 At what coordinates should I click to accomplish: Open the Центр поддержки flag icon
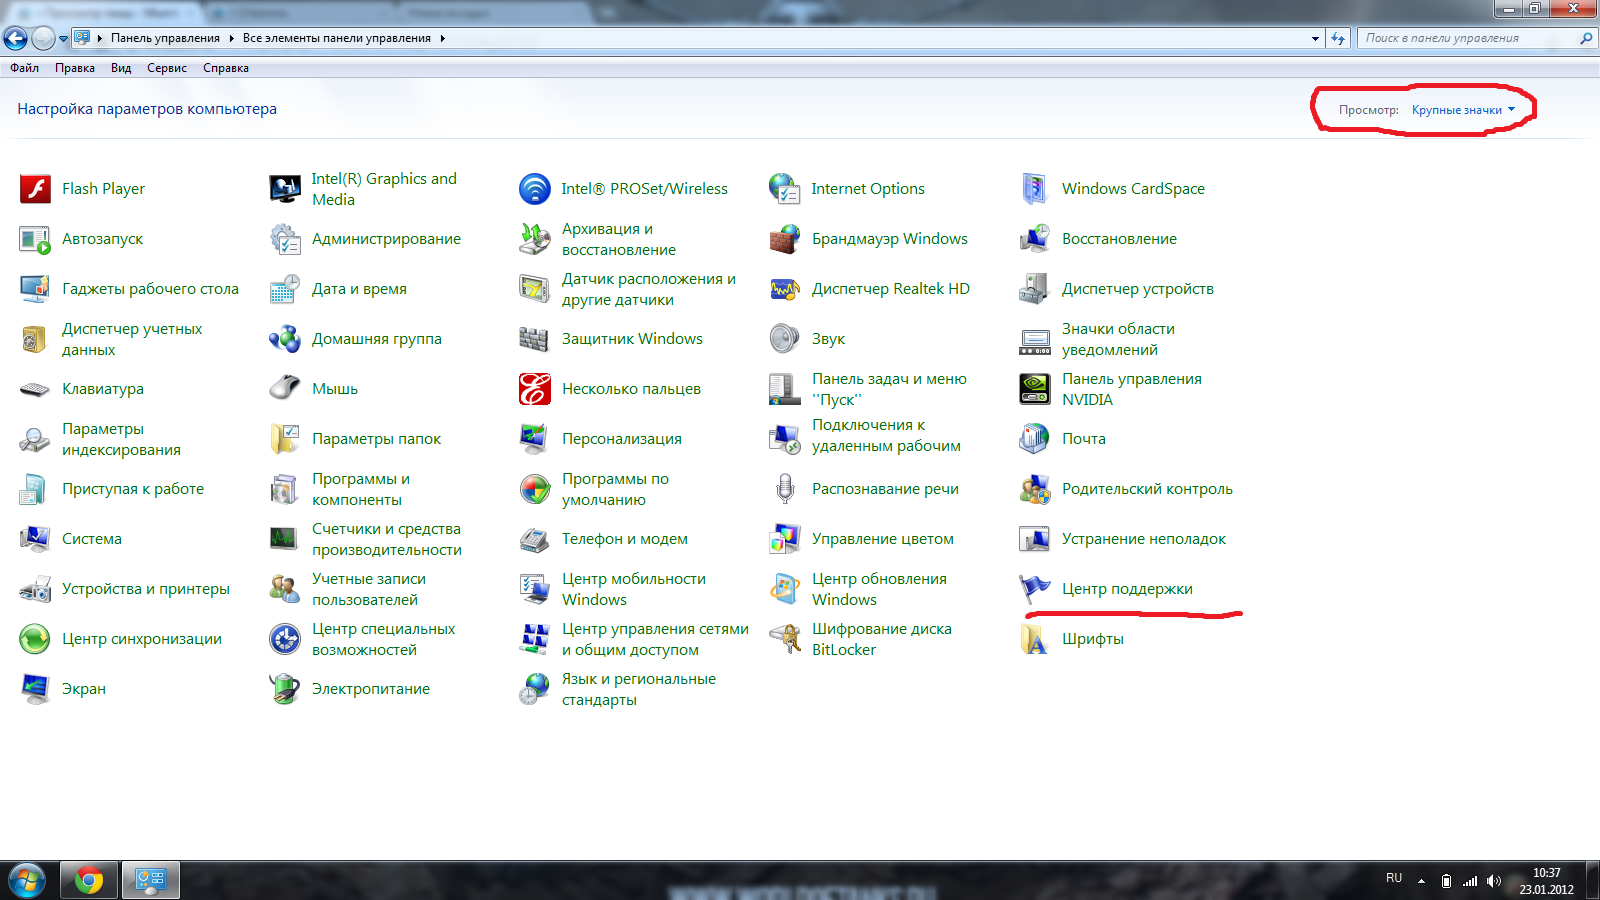pyautogui.click(x=1035, y=589)
